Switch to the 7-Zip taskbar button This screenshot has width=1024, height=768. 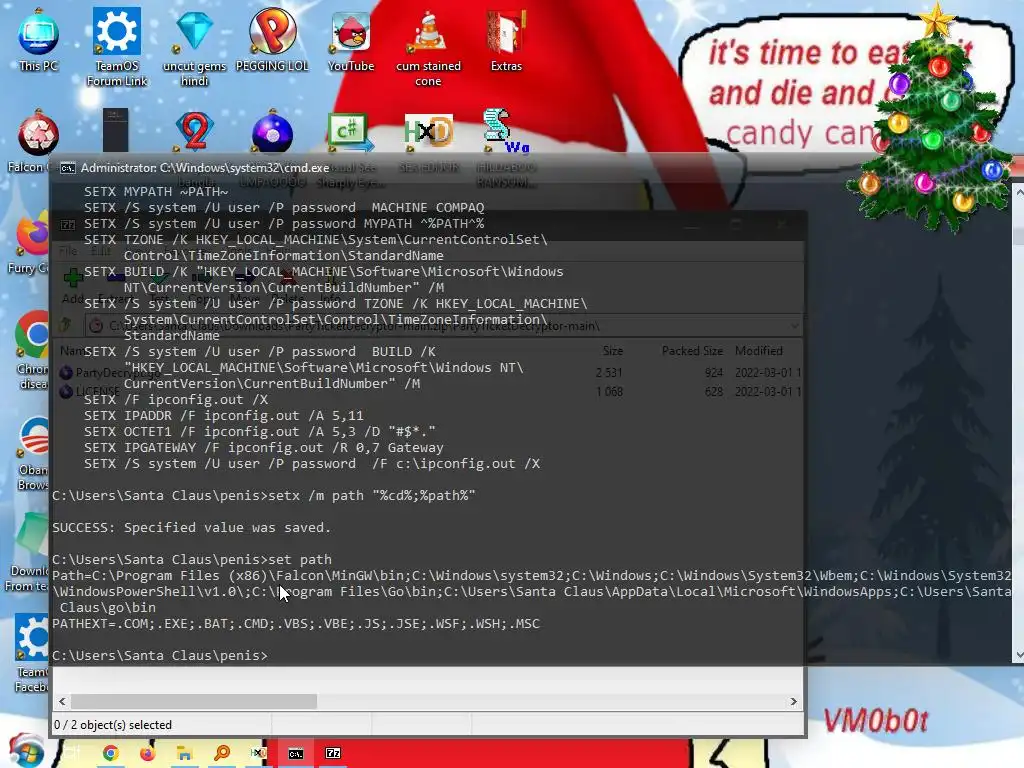point(333,754)
